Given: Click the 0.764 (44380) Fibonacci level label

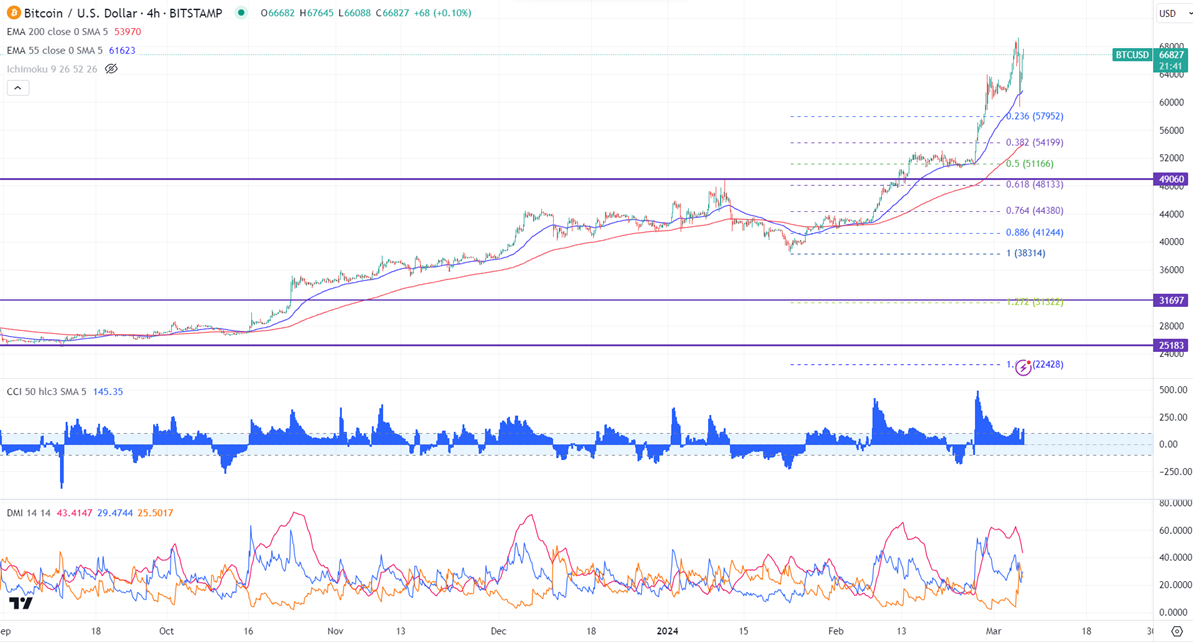Looking at the screenshot, I should [1035, 211].
